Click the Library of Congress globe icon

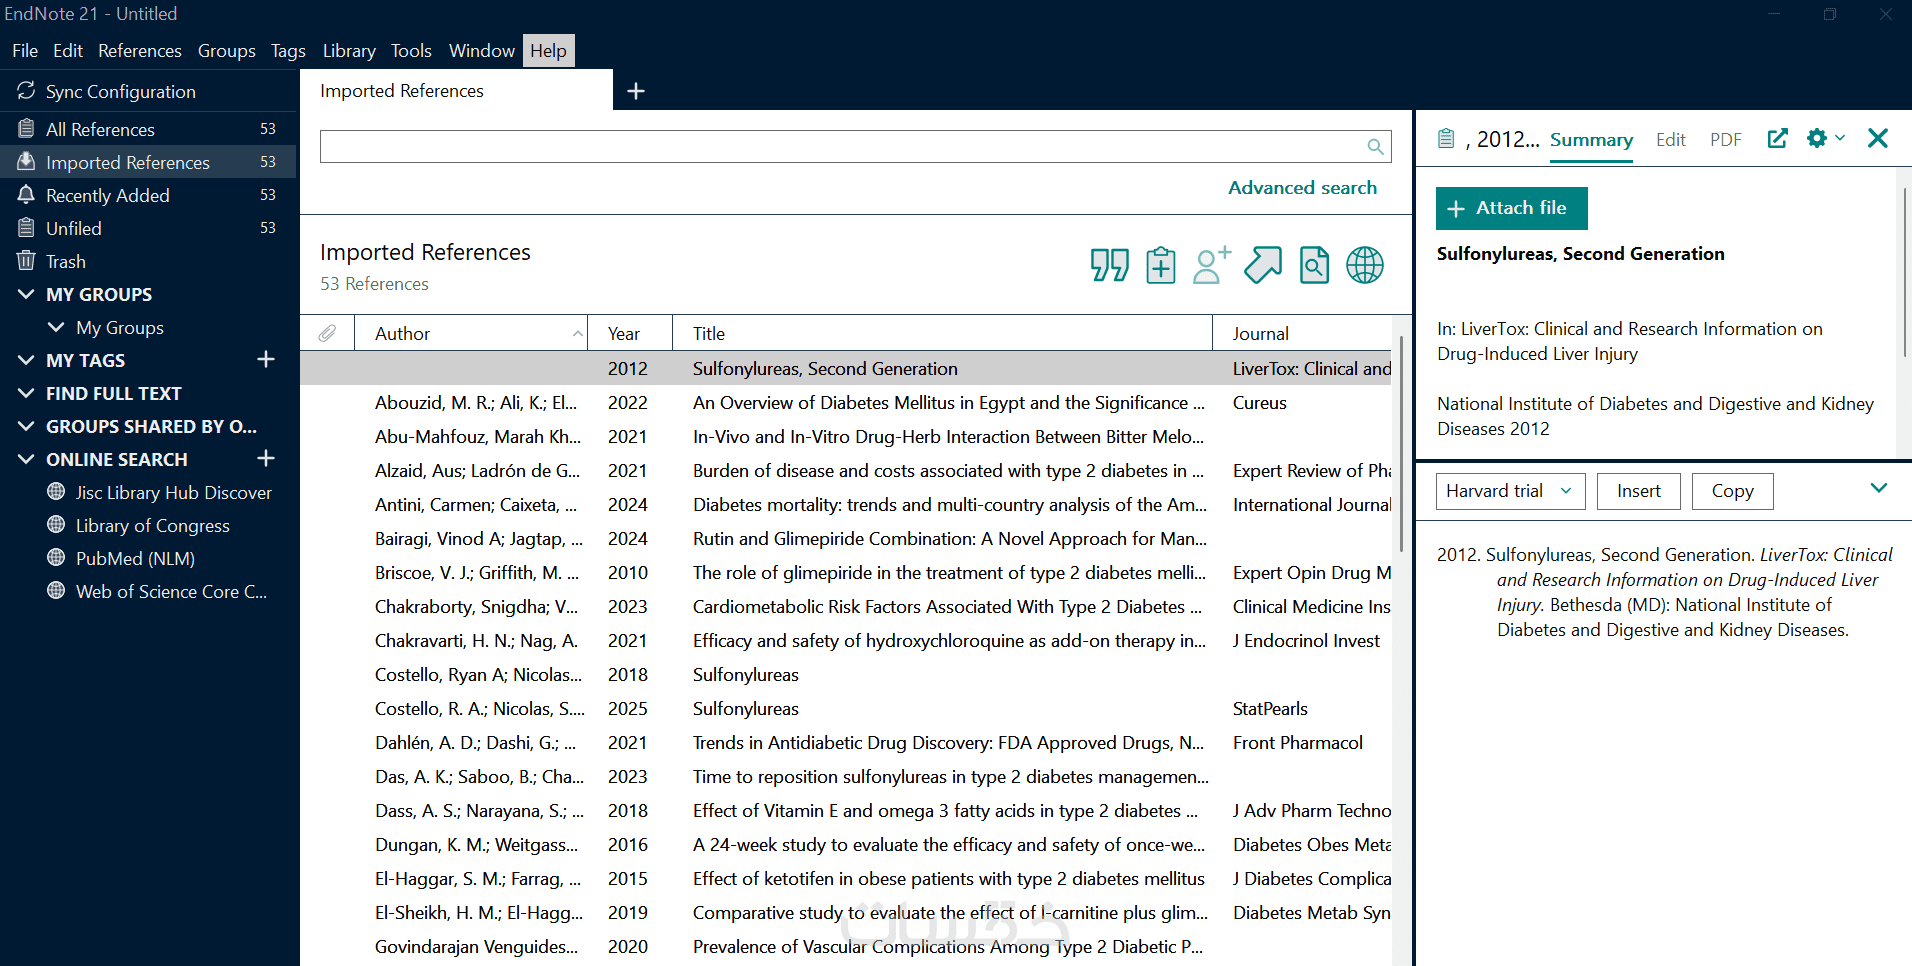click(56, 525)
